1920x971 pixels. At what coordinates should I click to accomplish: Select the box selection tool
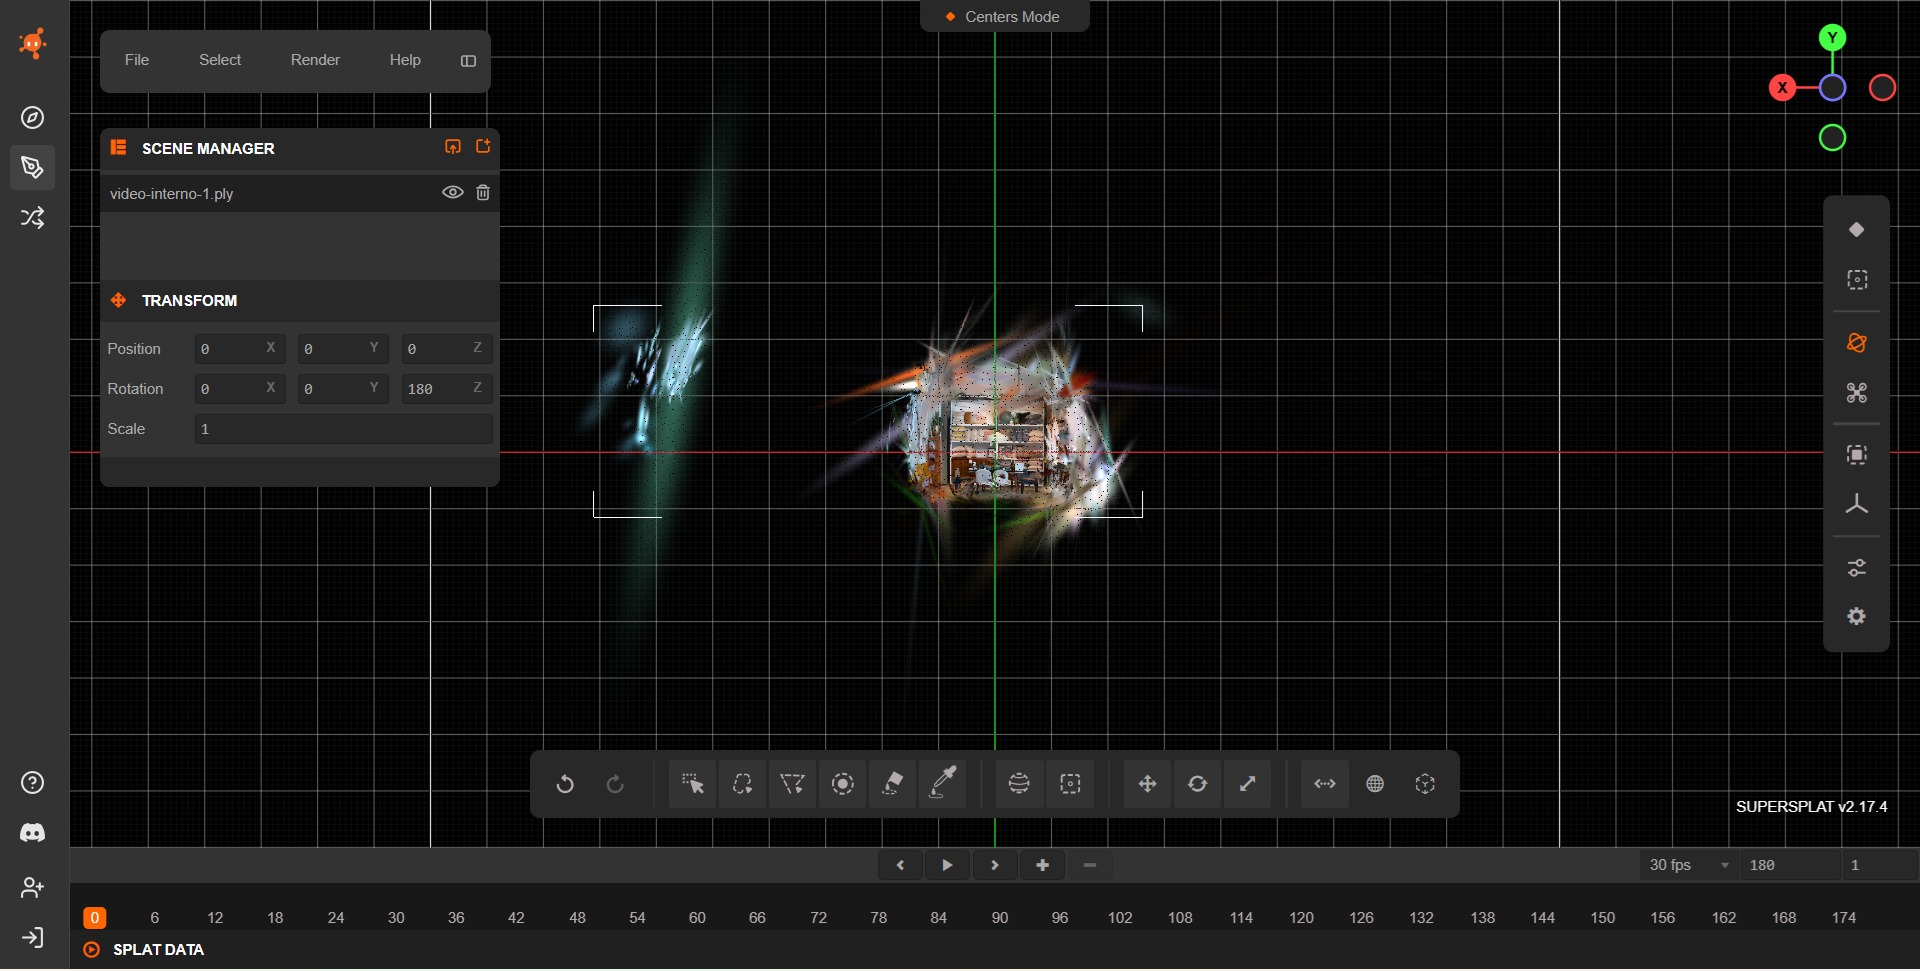(x=1070, y=785)
